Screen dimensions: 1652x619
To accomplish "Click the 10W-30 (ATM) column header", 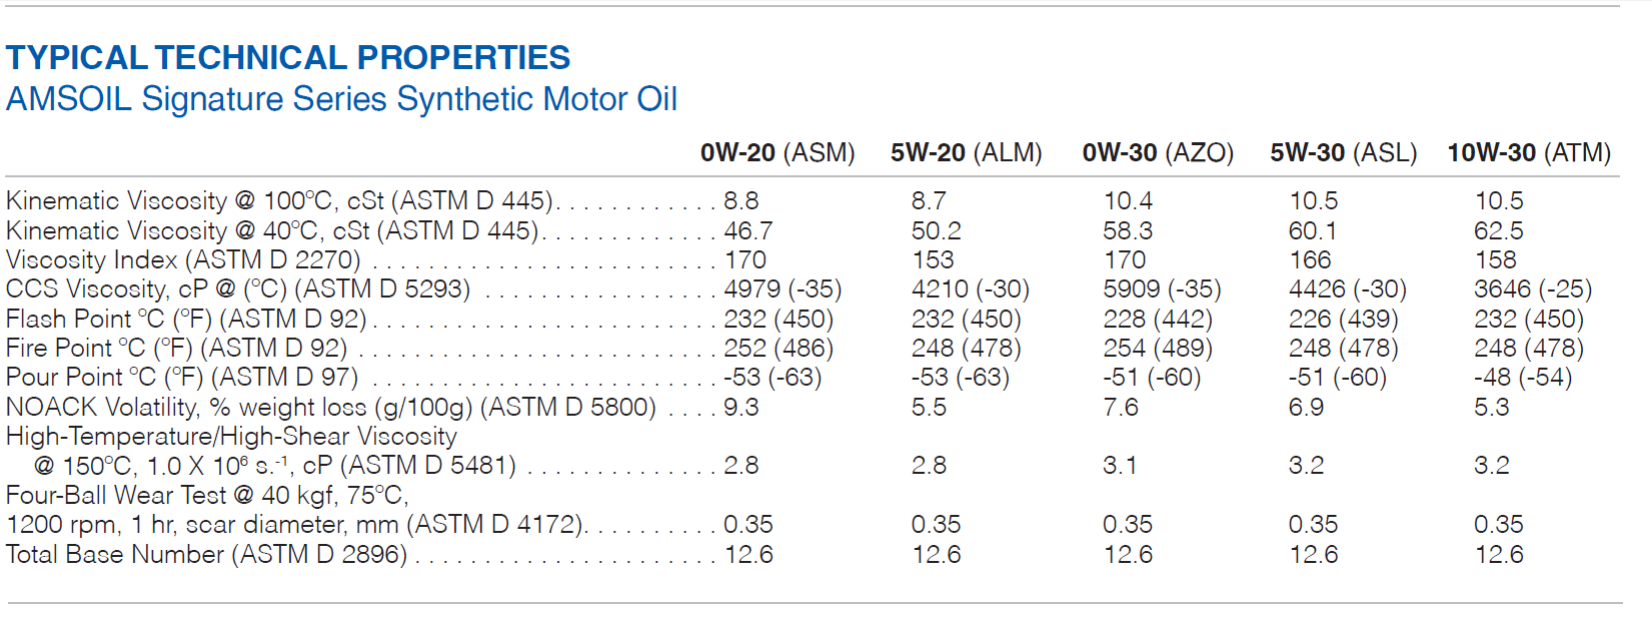I will pyautogui.click(x=1529, y=153).
